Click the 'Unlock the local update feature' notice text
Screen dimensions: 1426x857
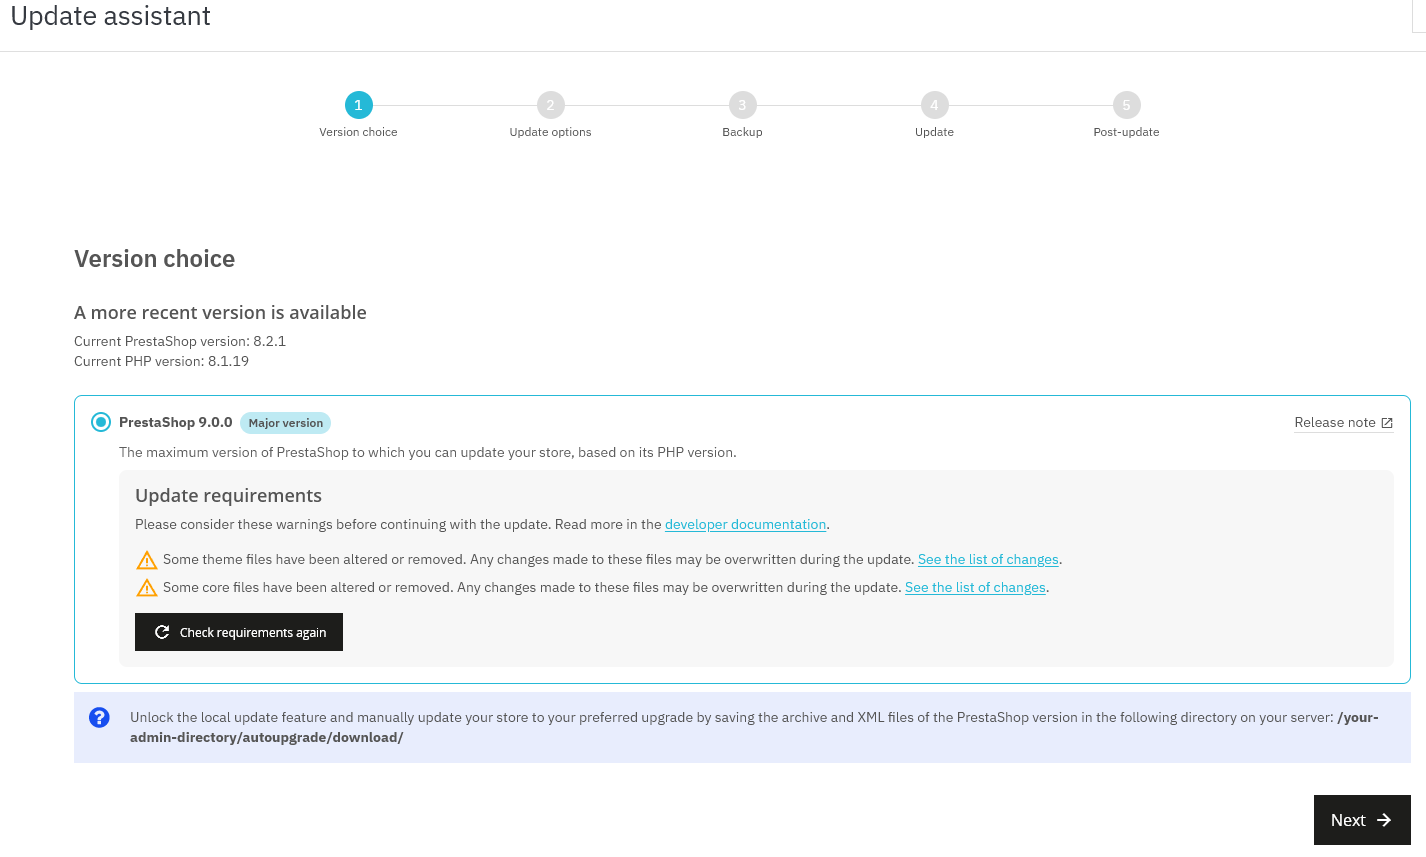pos(754,727)
